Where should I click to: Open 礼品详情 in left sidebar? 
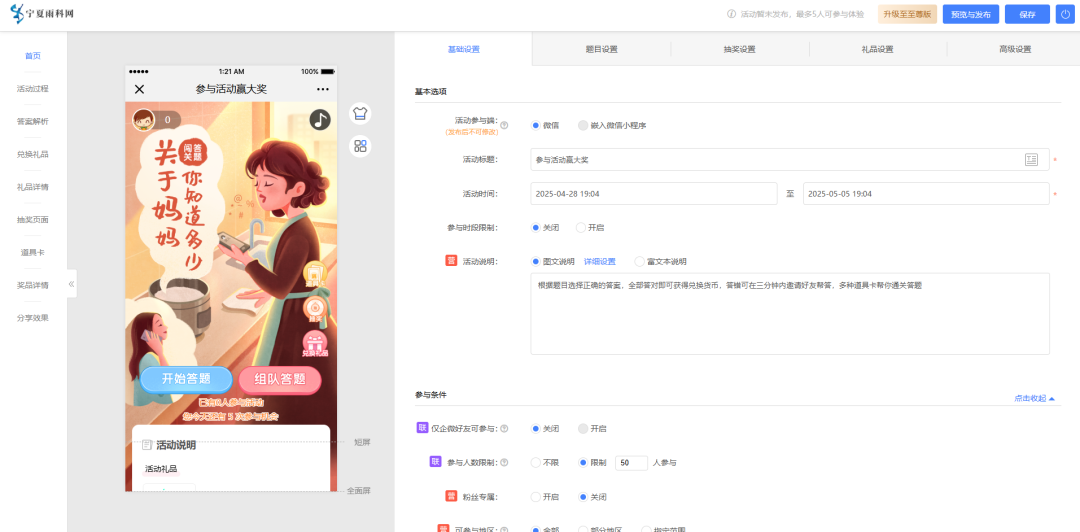tap(33, 187)
